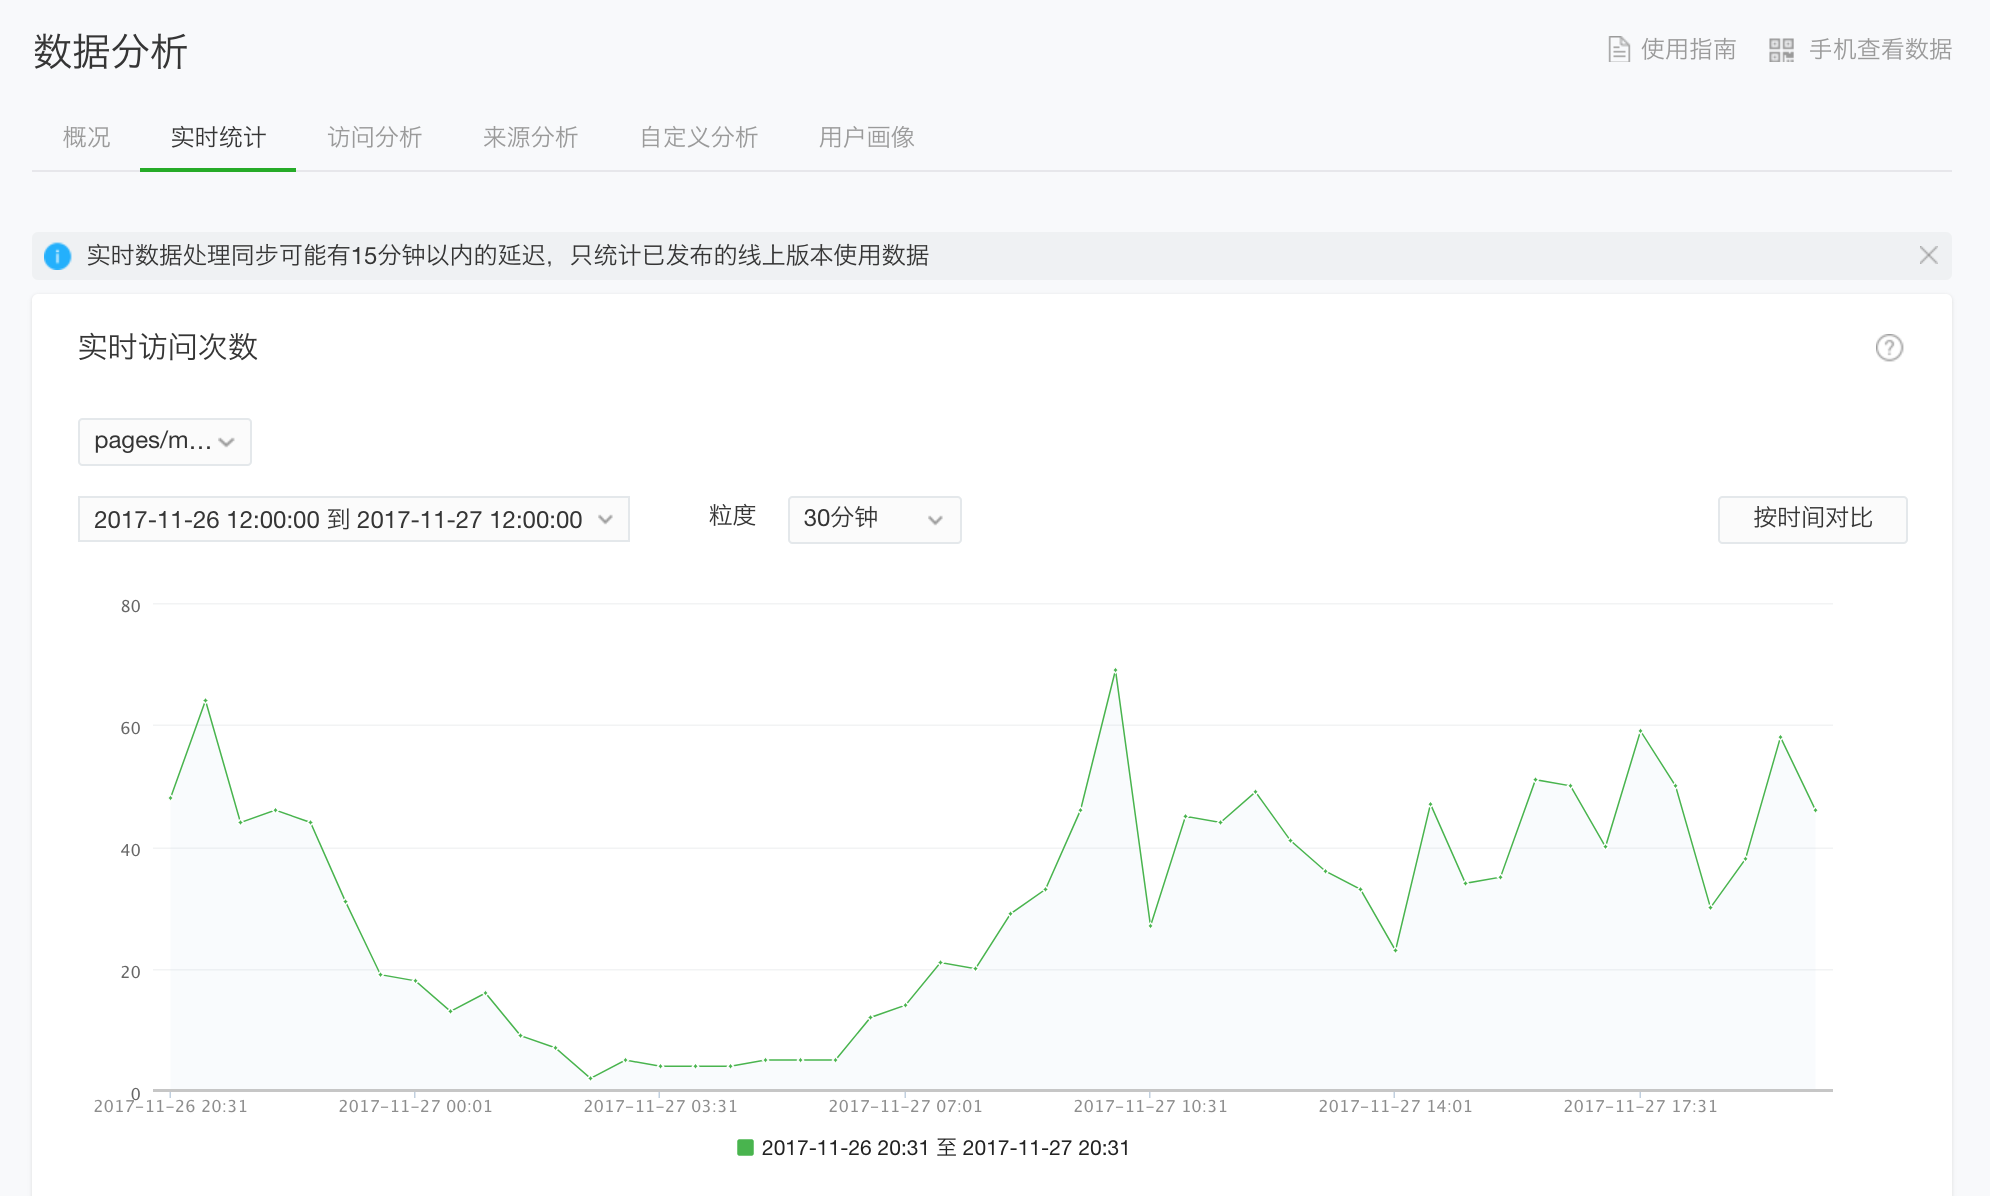Expand the 粒度 granularity dropdown showing 30分钟
The width and height of the screenshot is (1990, 1196).
872,519
